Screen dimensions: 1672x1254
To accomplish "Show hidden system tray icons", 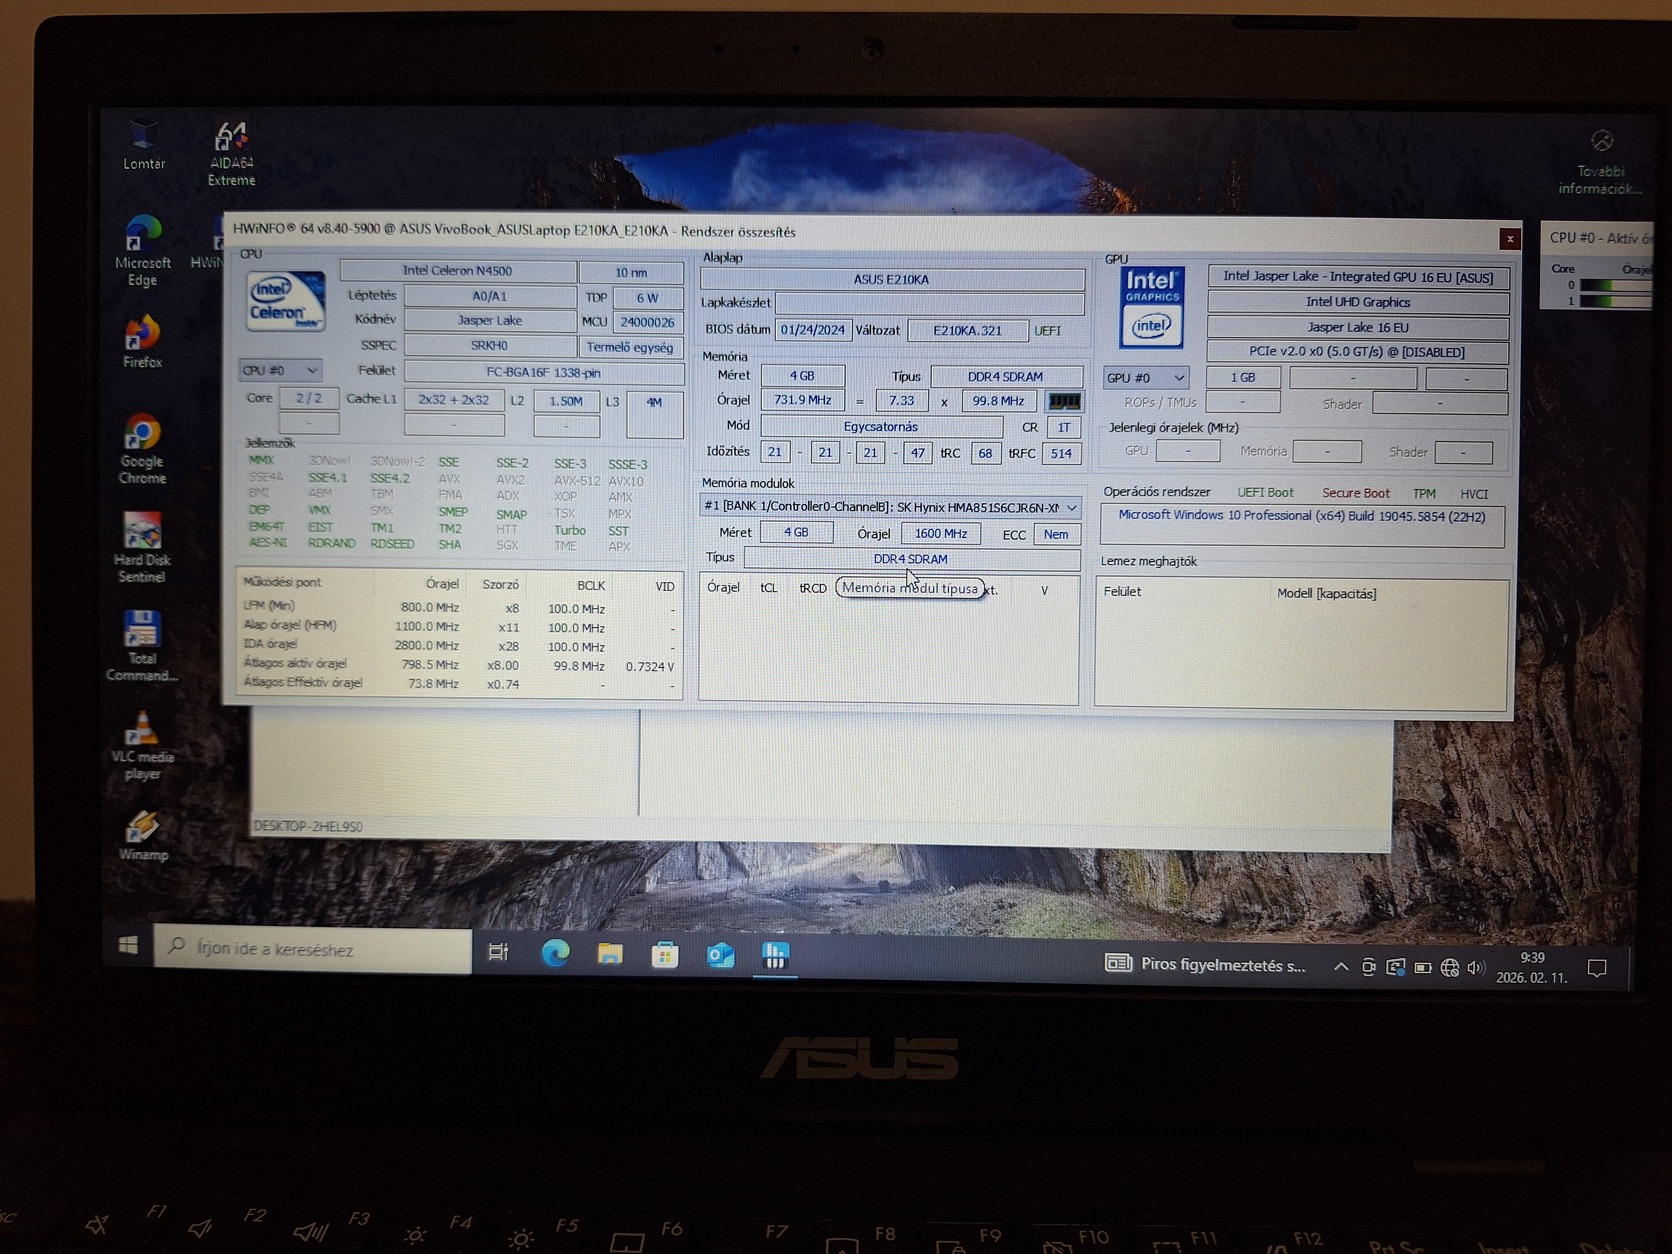I will 1341,967.
